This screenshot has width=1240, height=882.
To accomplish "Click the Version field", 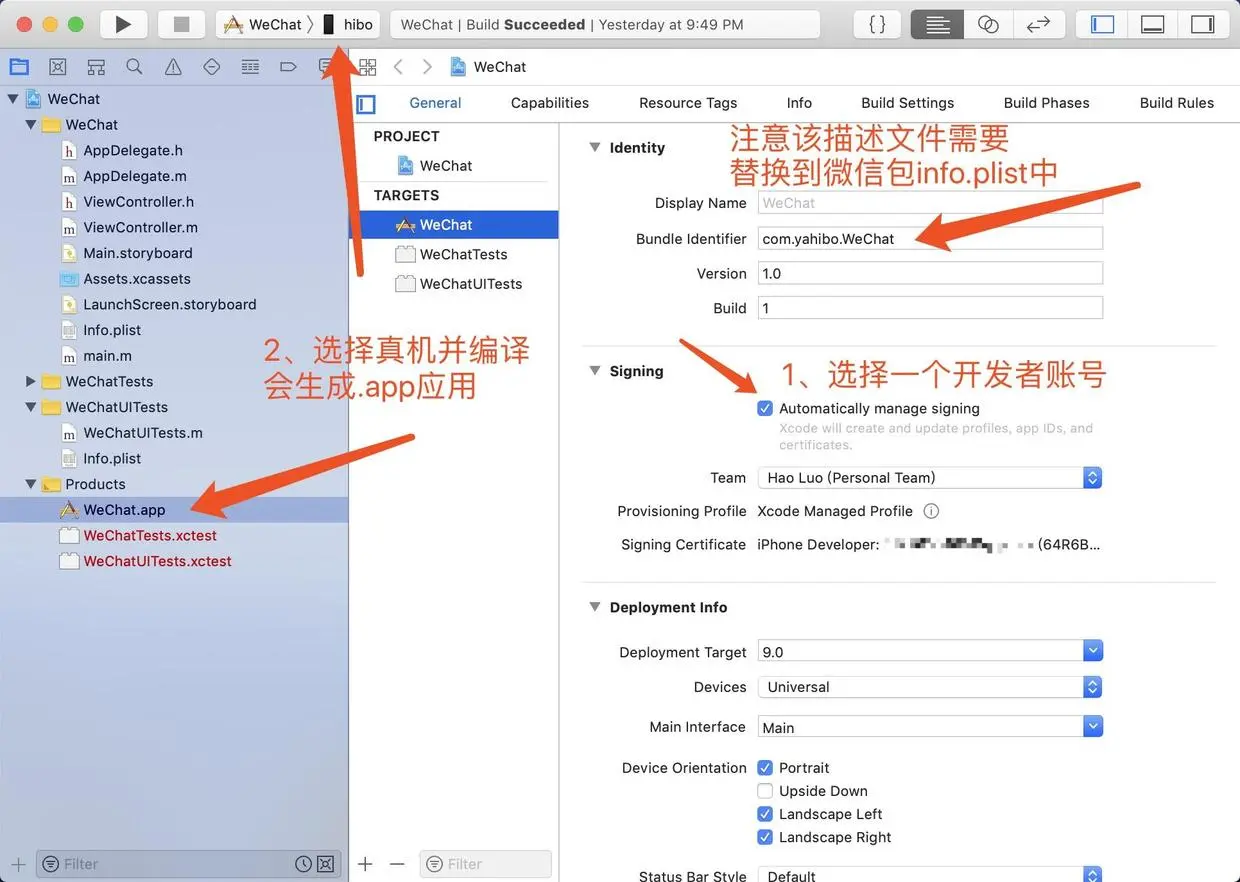I will pos(930,273).
